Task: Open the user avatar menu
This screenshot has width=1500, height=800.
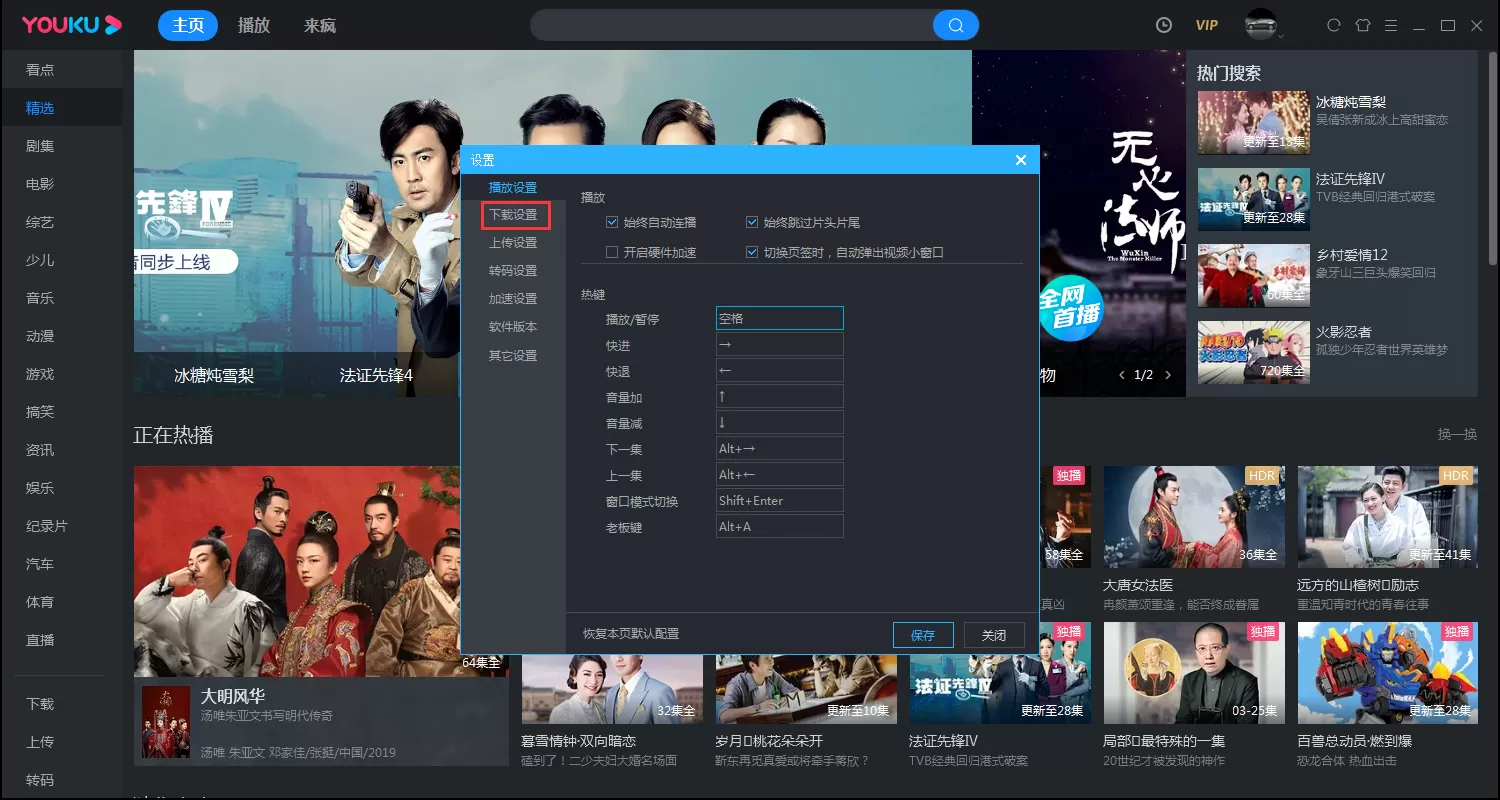Action: click(x=1262, y=25)
